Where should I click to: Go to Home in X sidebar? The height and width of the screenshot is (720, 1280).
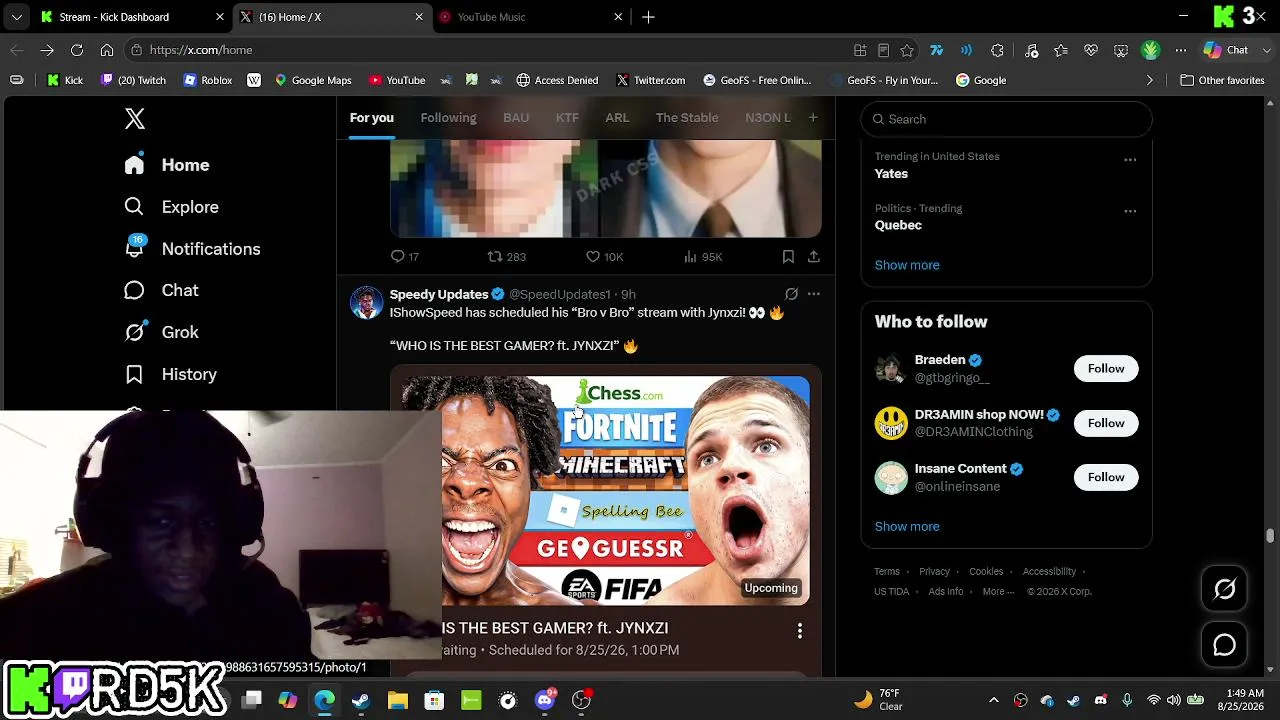[x=167, y=165]
